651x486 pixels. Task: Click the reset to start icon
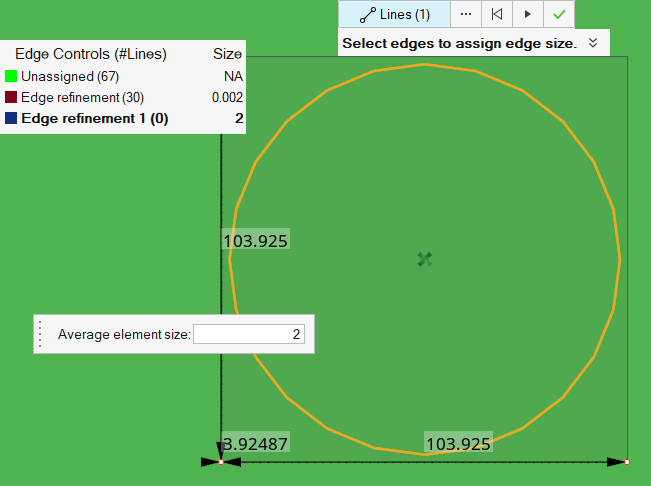tap(496, 14)
